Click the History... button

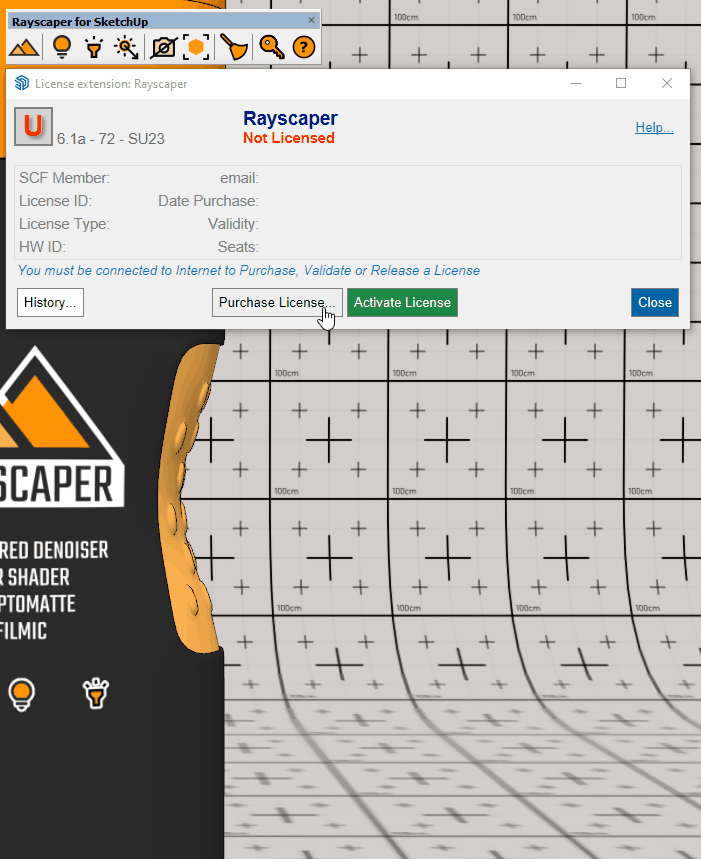(50, 302)
